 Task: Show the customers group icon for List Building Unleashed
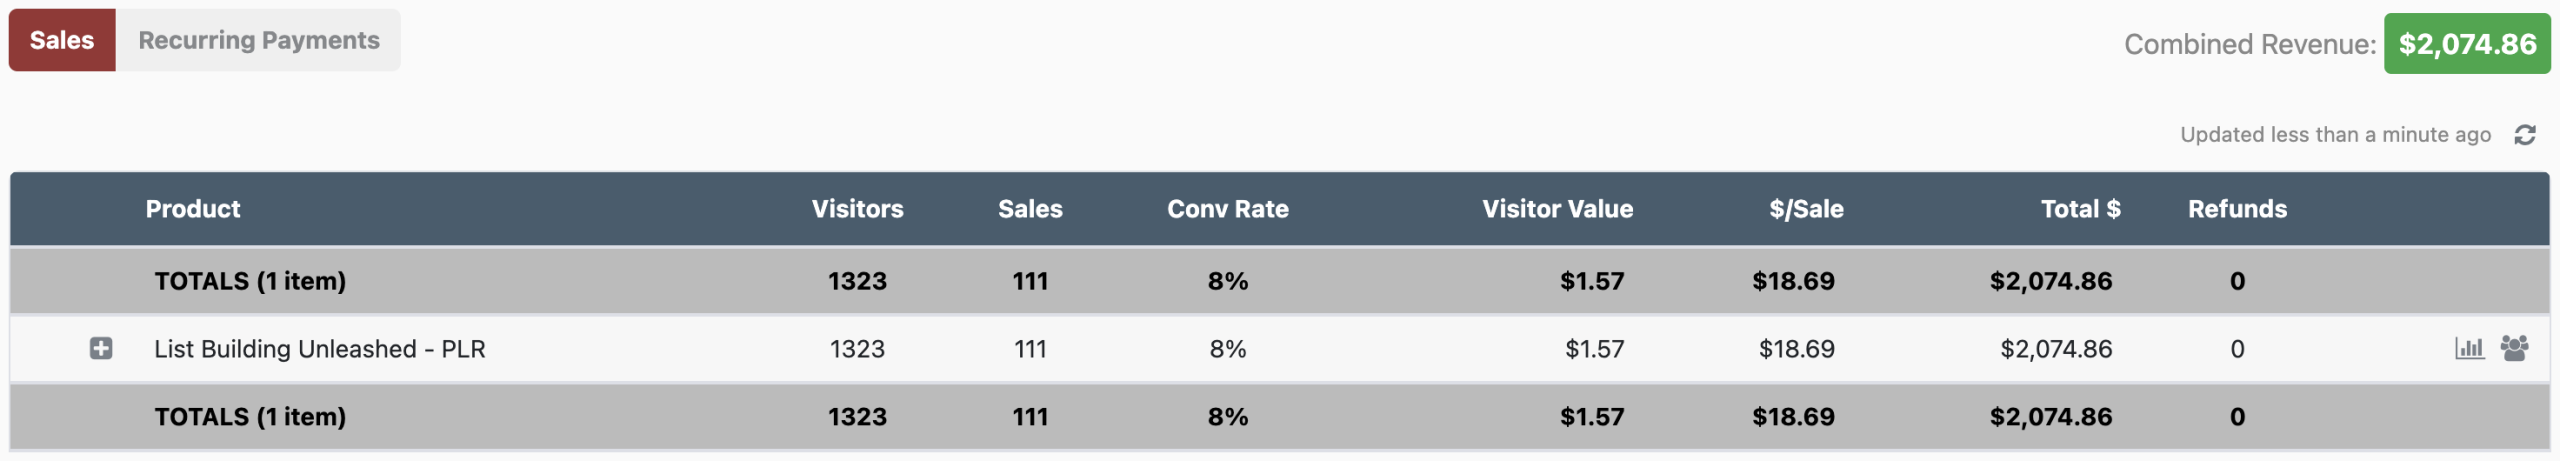2515,348
